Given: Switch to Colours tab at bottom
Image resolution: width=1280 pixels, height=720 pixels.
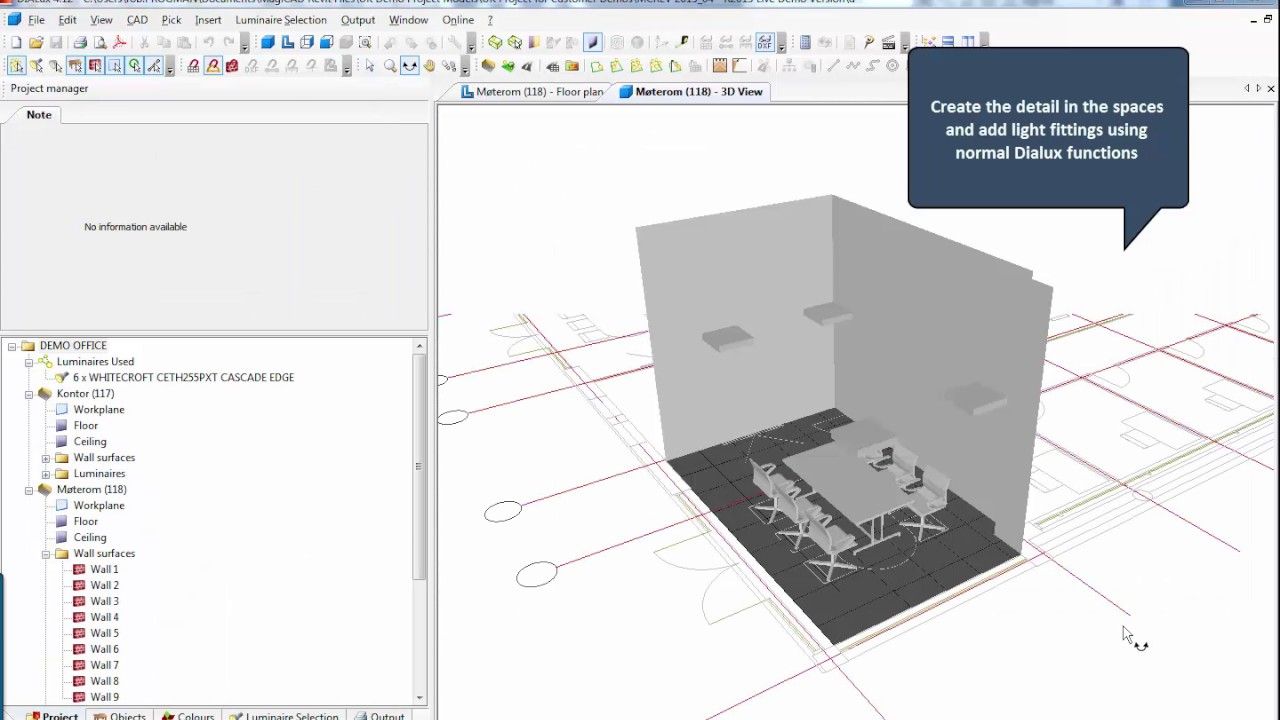Looking at the screenshot, I should pos(188,716).
